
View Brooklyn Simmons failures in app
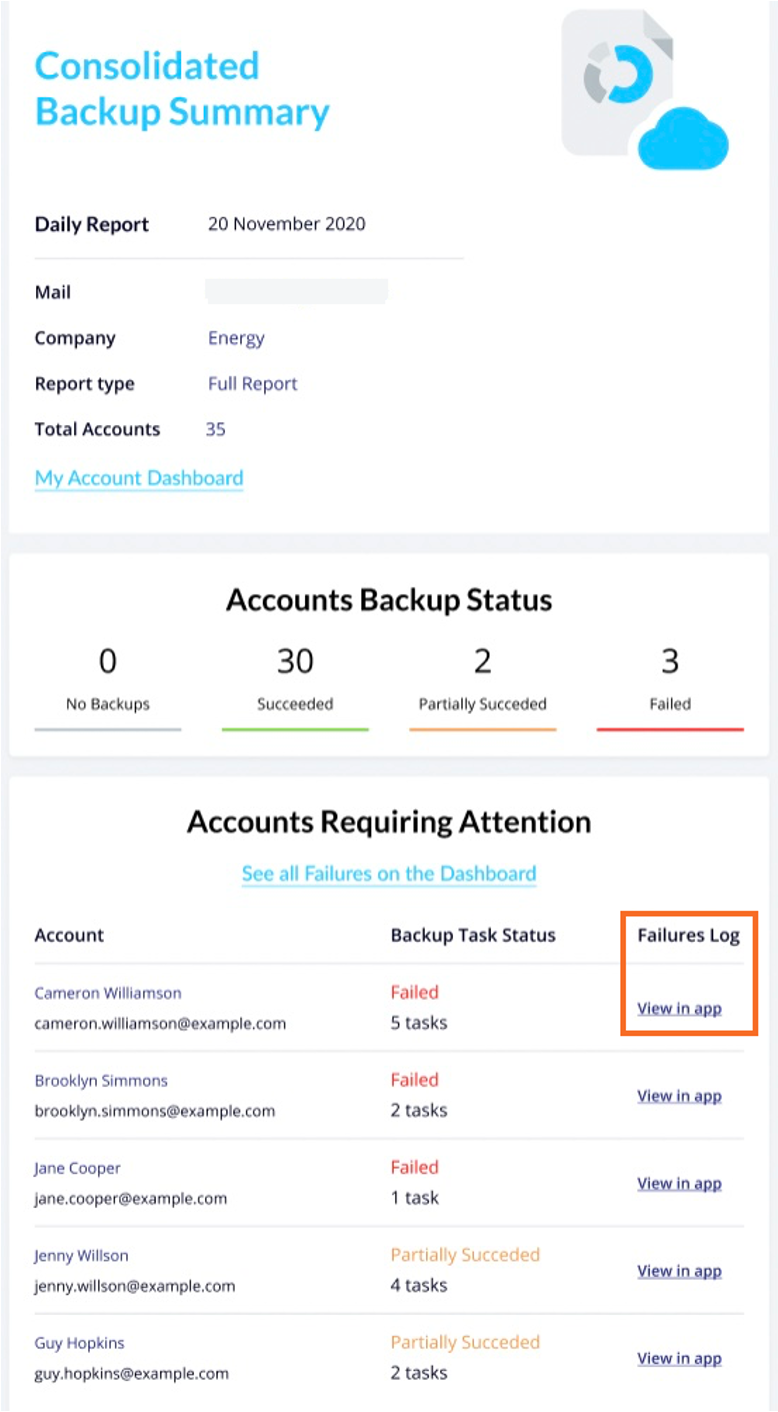(x=679, y=1095)
